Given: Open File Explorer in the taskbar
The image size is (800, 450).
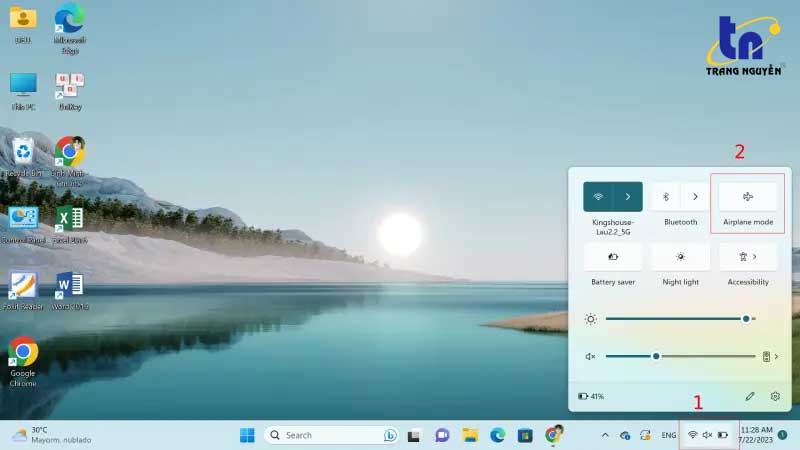Looking at the screenshot, I should click(470, 435).
